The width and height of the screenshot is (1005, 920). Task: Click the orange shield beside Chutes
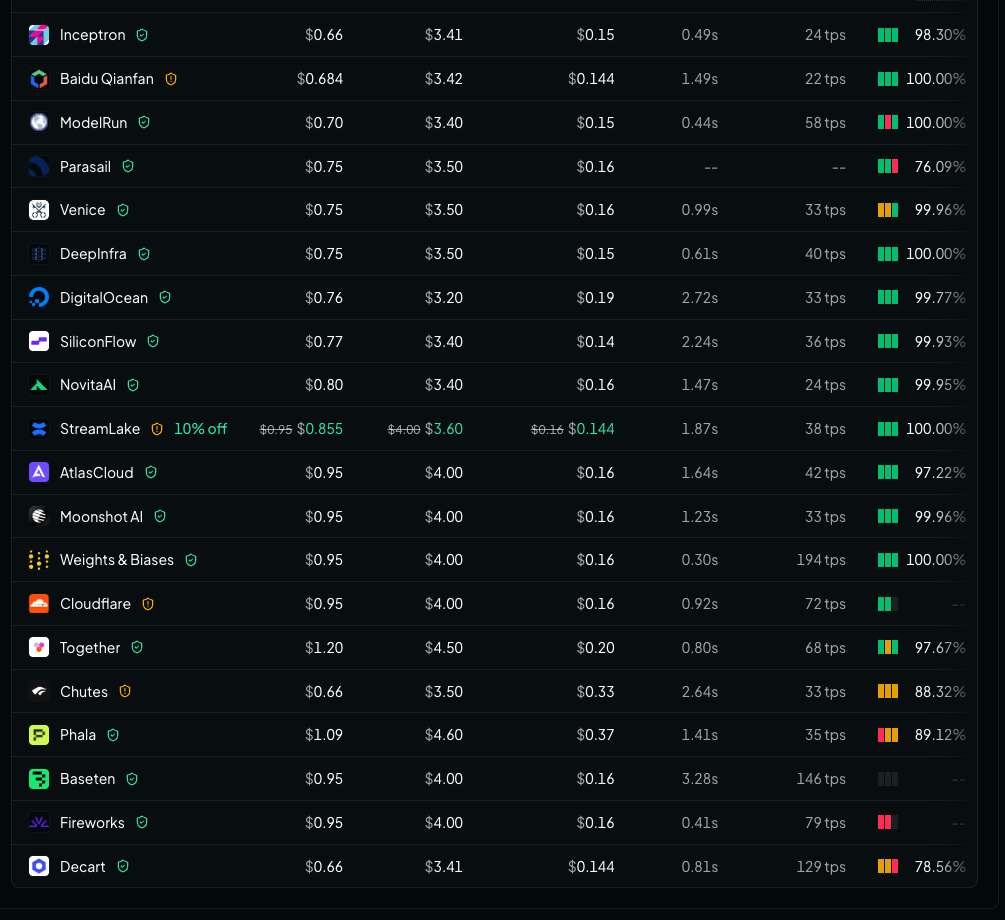[x=125, y=691]
